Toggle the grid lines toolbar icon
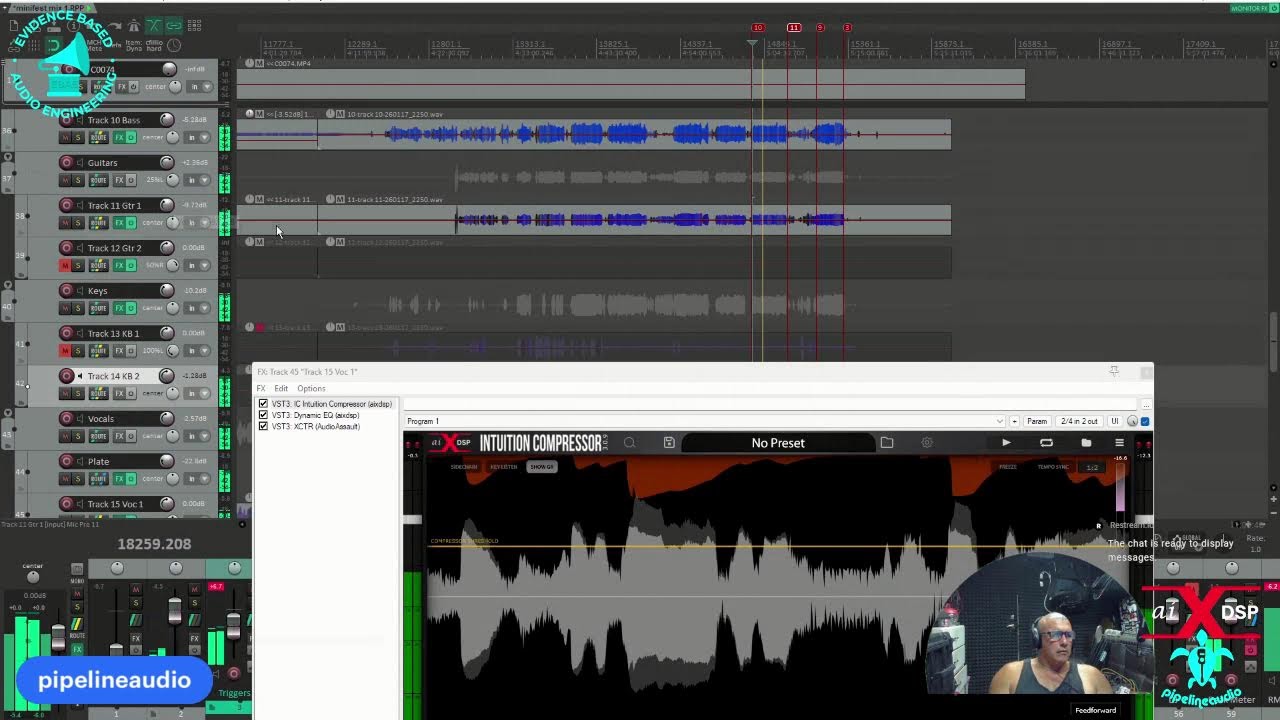The image size is (1280, 720). coord(34,45)
